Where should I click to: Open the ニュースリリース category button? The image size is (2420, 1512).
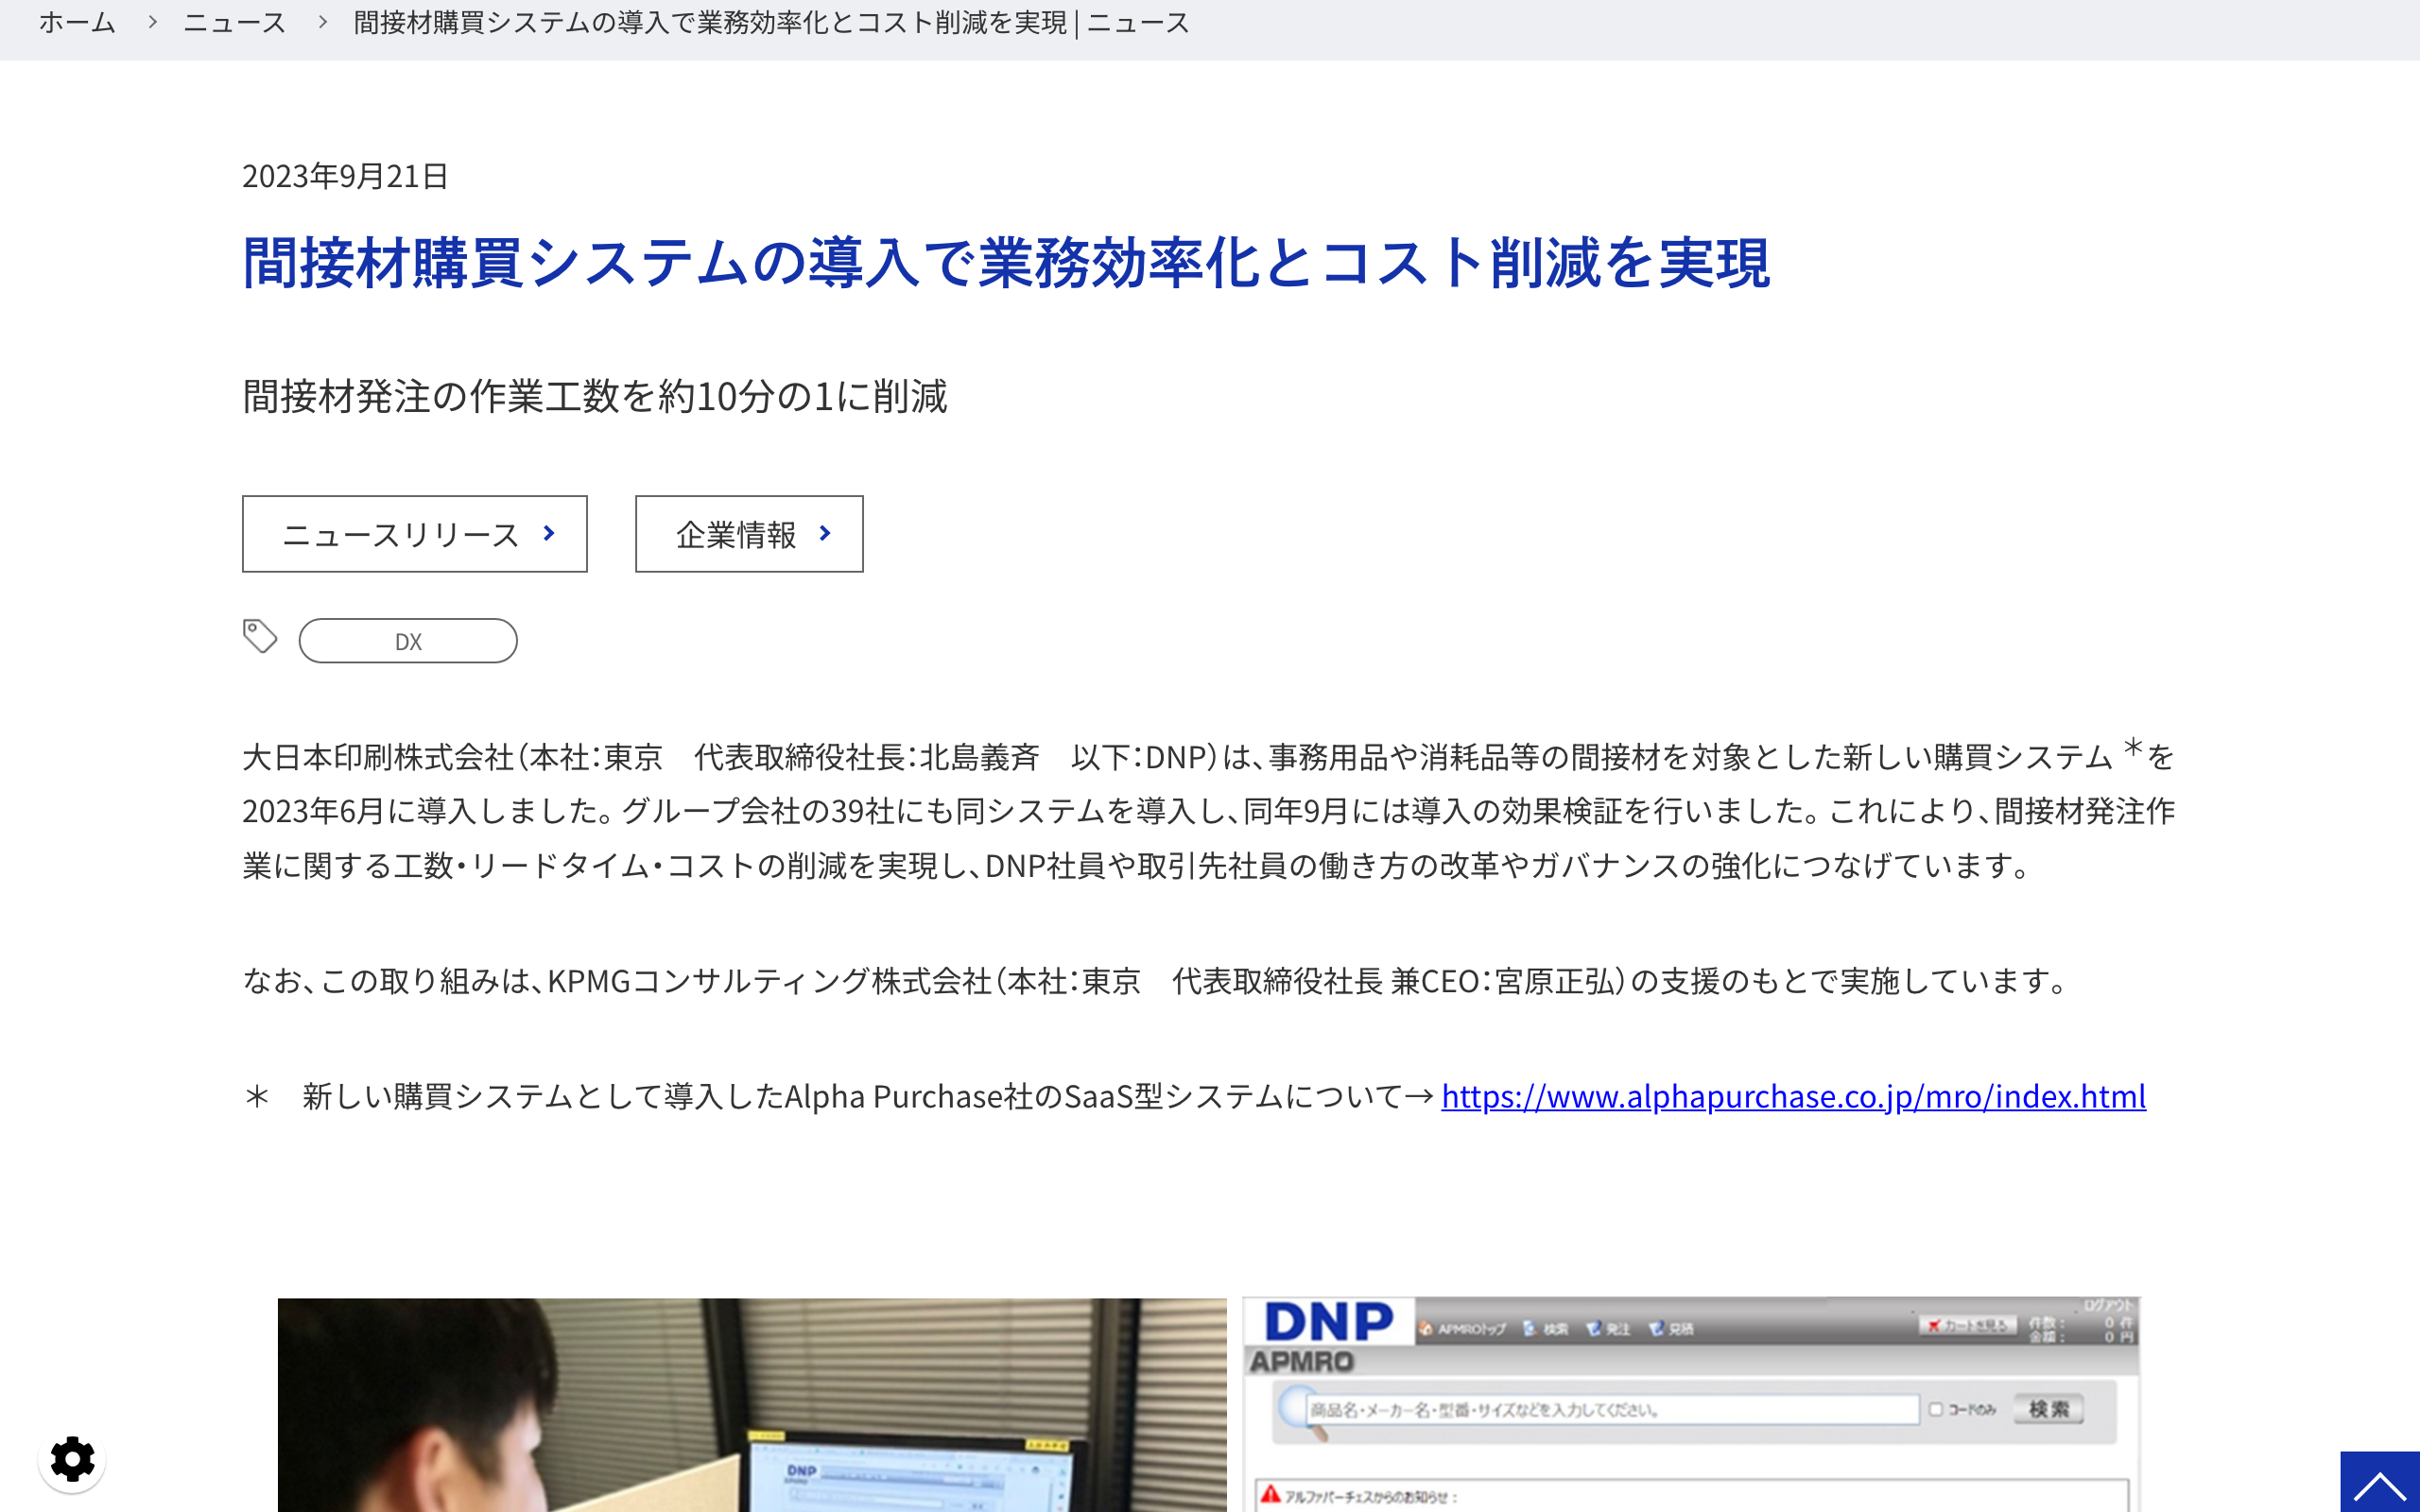[415, 534]
